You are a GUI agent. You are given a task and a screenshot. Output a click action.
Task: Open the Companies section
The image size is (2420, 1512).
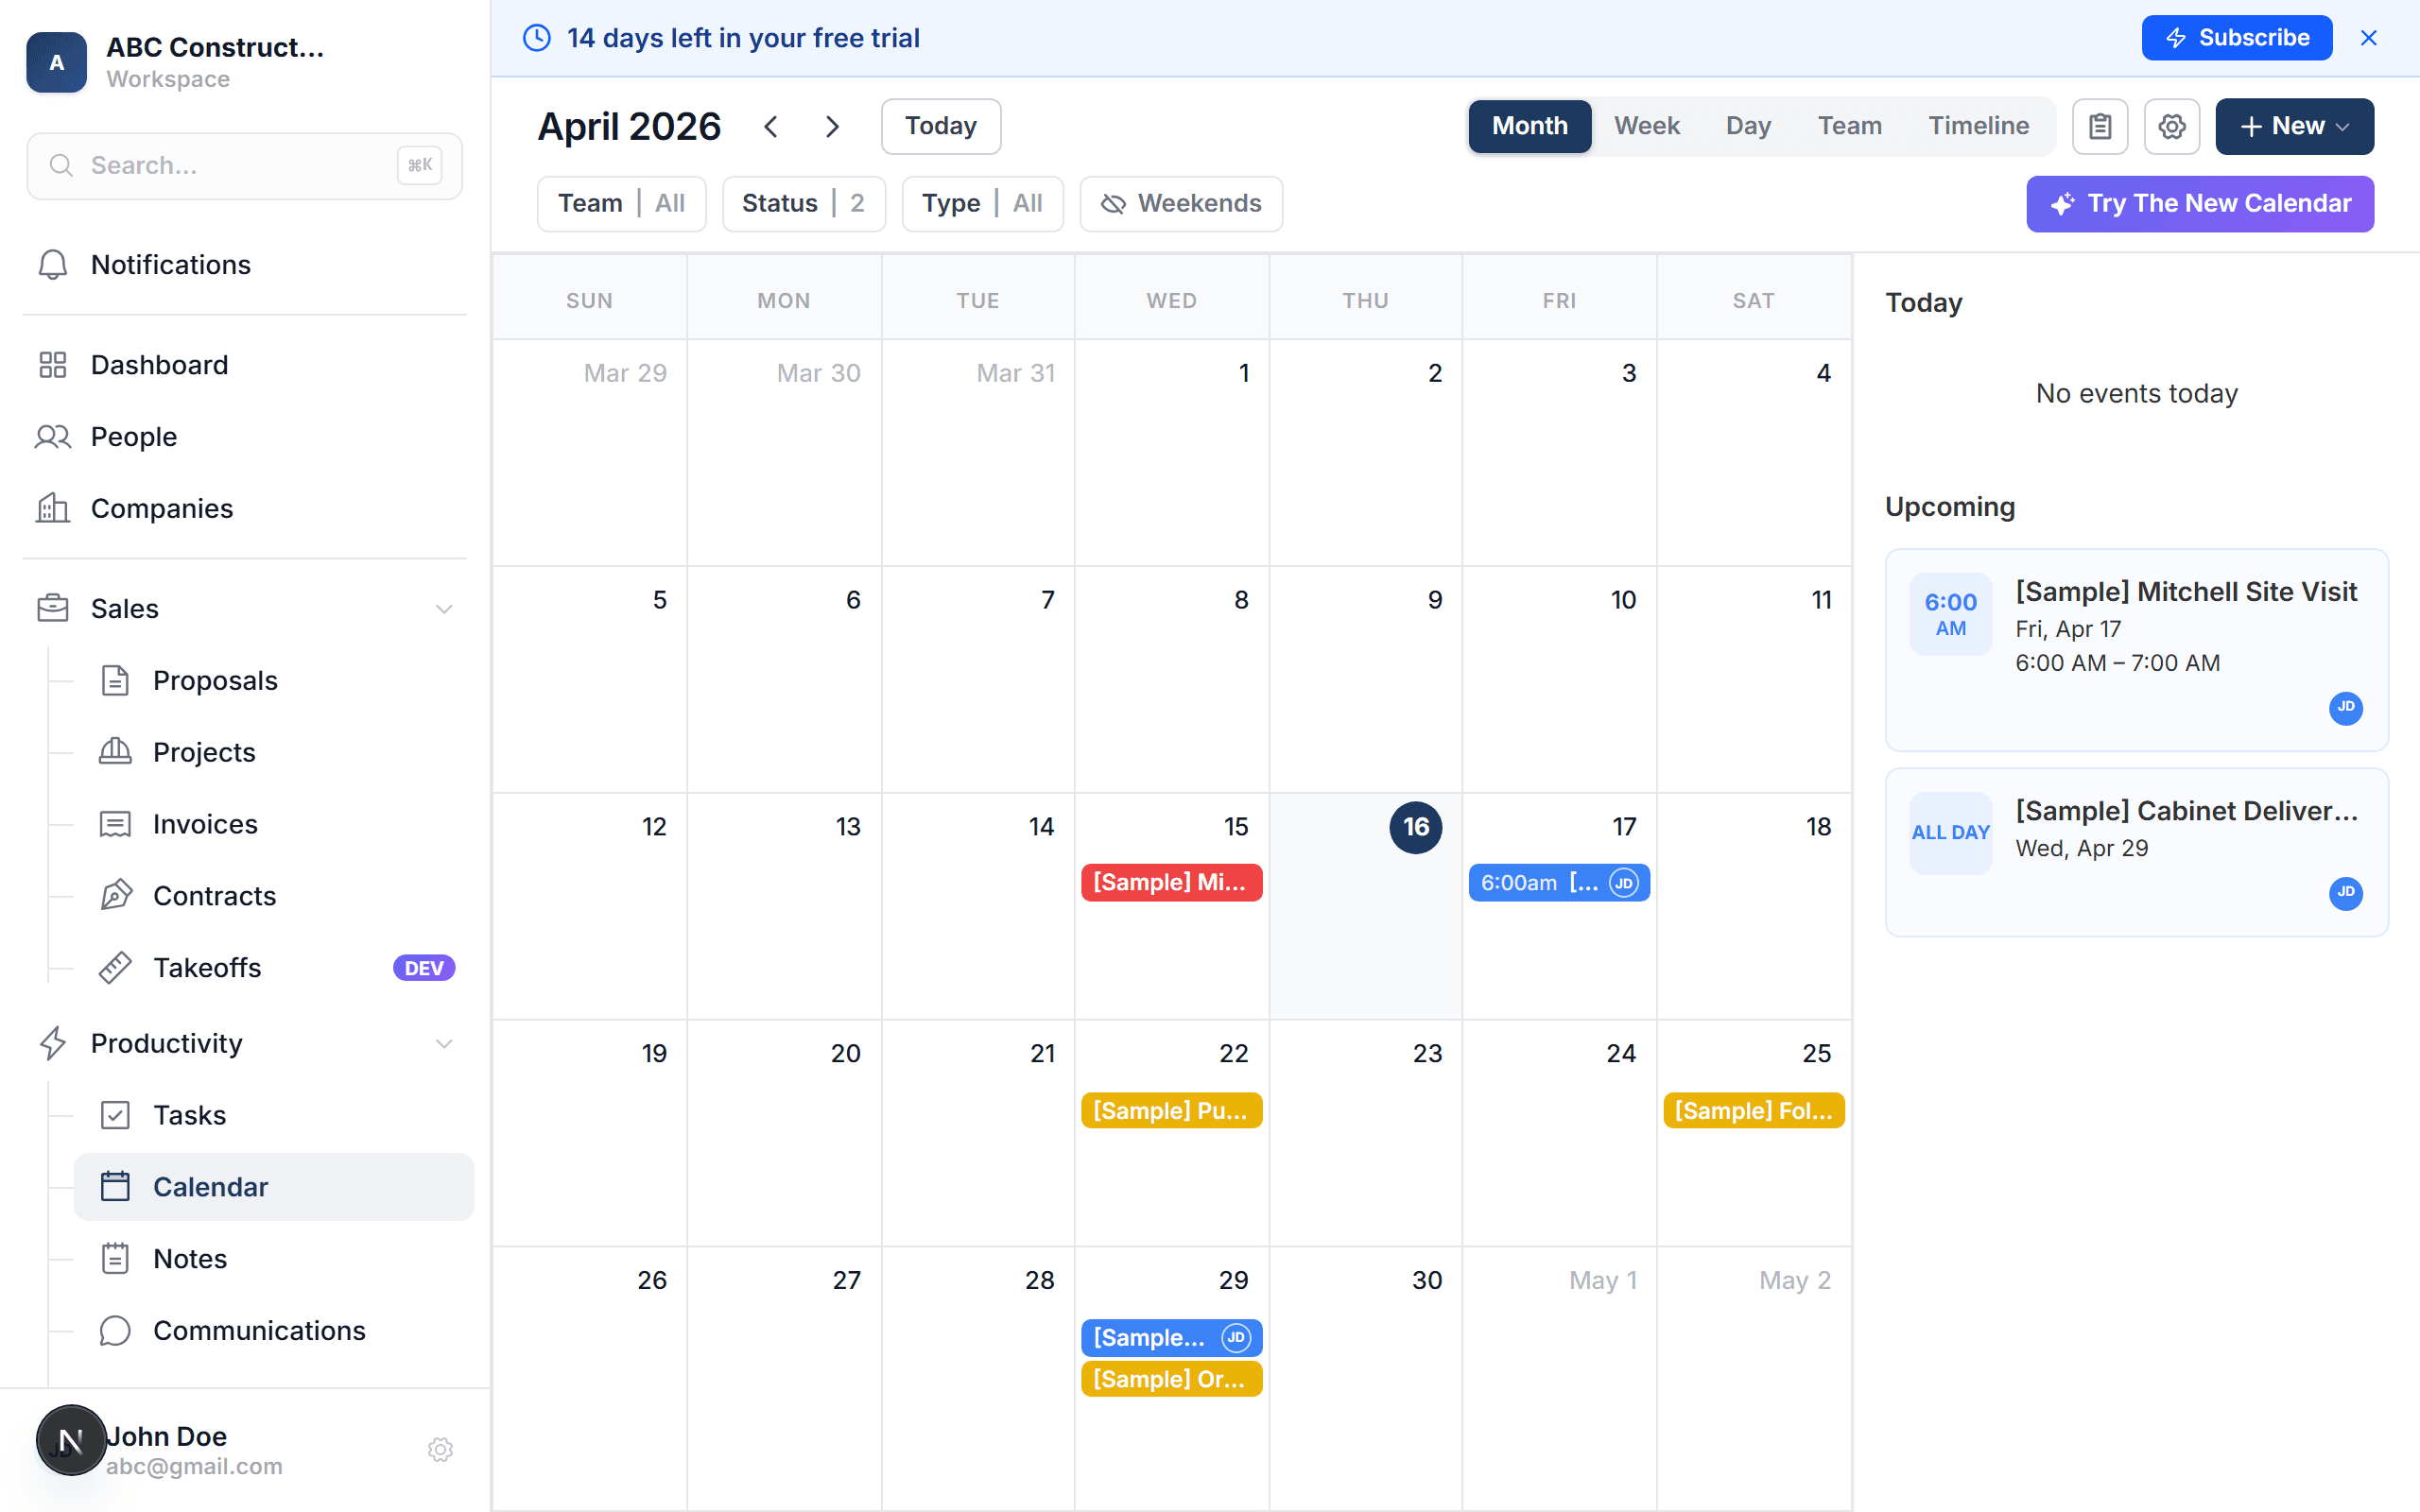tap(162, 508)
